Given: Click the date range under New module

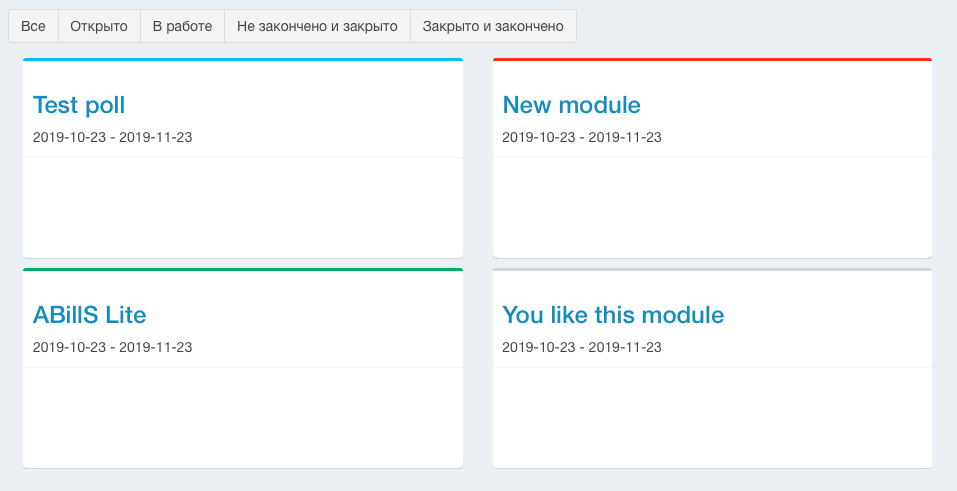Looking at the screenshot, I should pos(582,137).
